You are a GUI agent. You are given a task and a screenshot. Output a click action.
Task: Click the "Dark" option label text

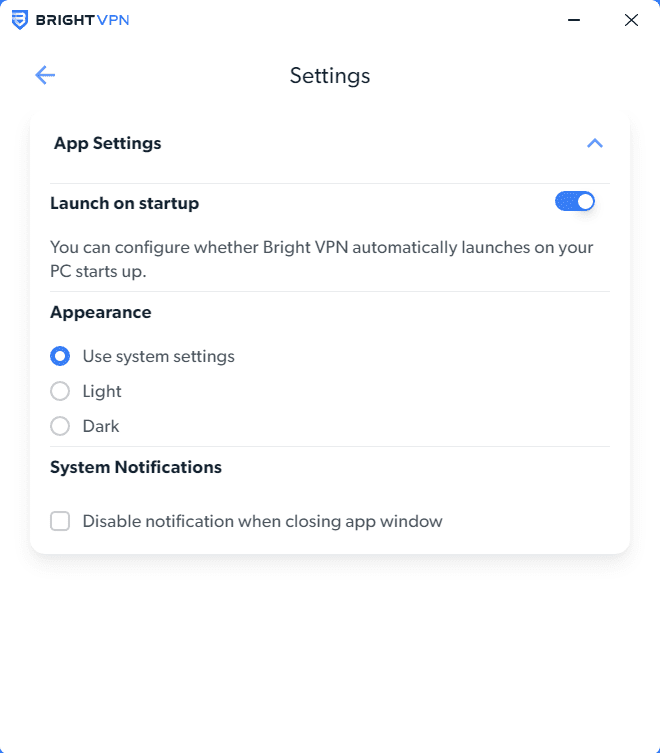click(101, 426)
